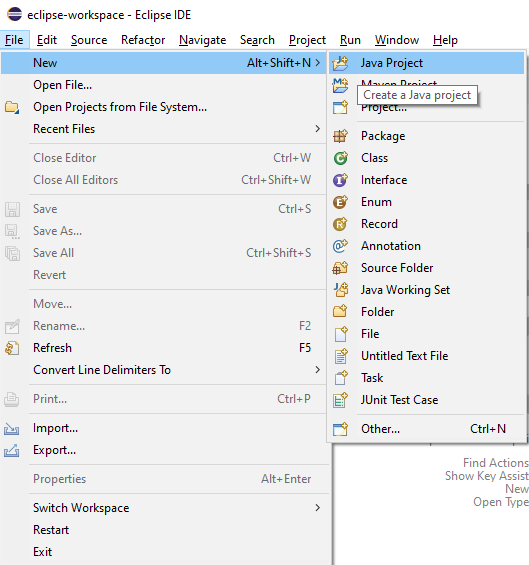The height and width of the screenshot is (565, 529).
Task: Choose Refresh F5 menu entry
Action: 163,348
